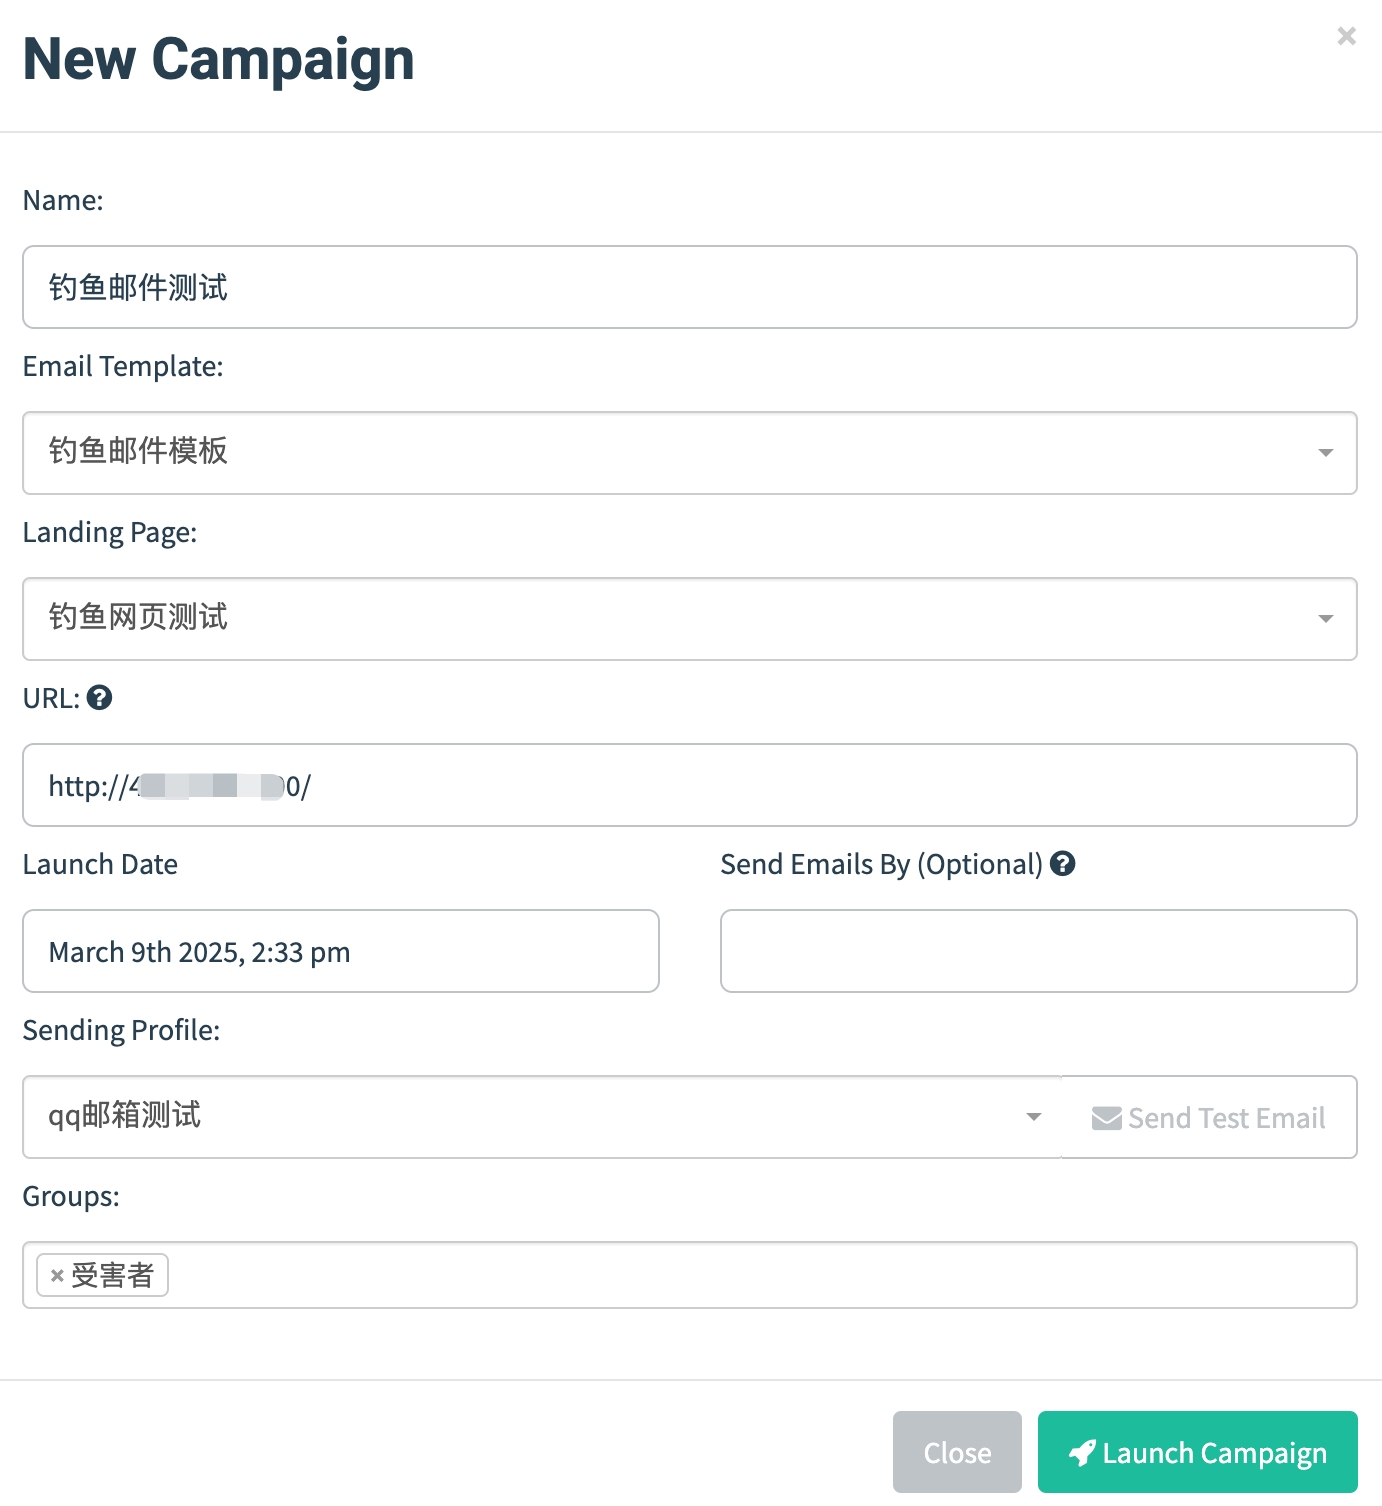
Task: Click the envelope icon beside Send Test Email
Action: [x=1106, y=1118]
